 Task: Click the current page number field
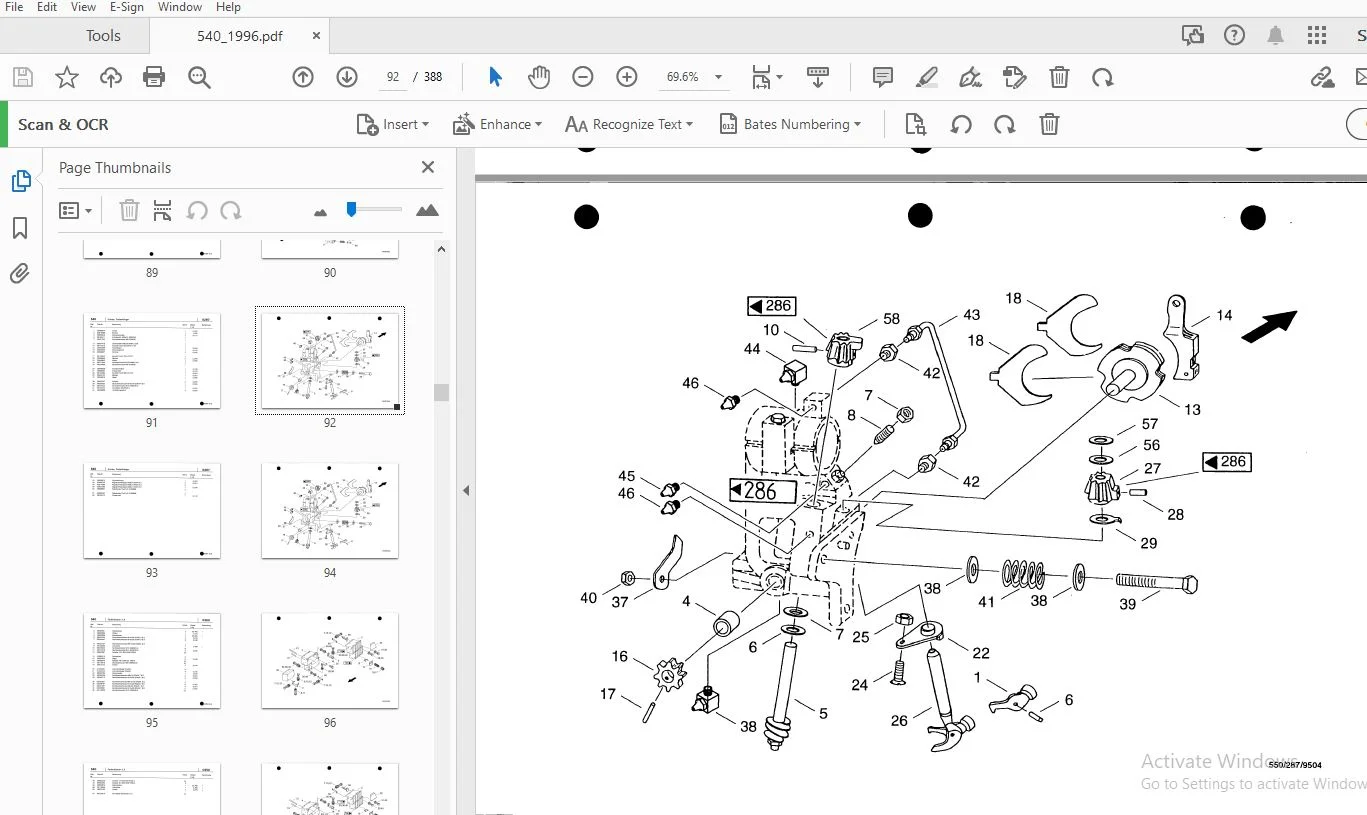pos(393,77)
